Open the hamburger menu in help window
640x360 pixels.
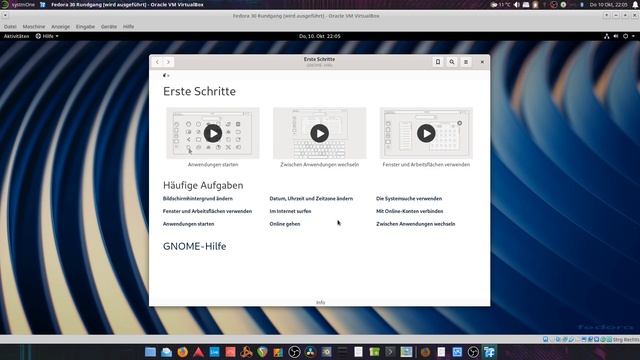466,62
